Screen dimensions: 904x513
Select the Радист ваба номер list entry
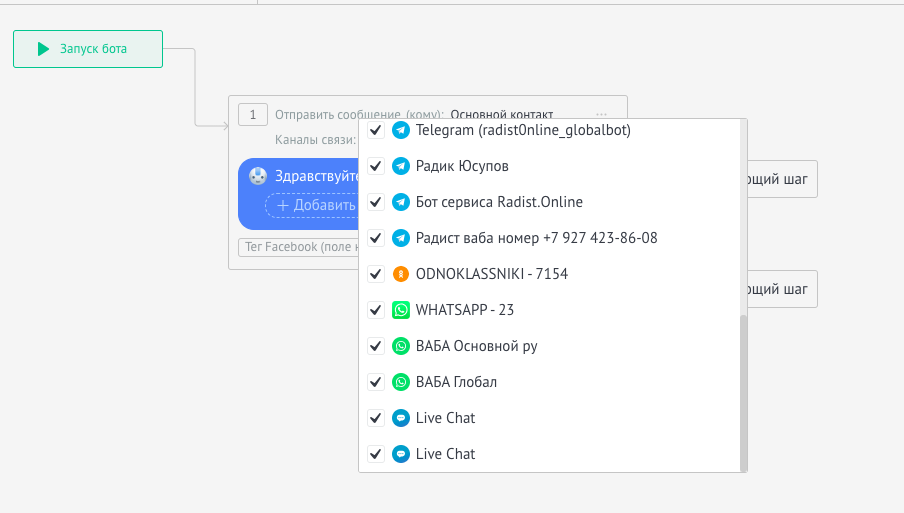536,238
